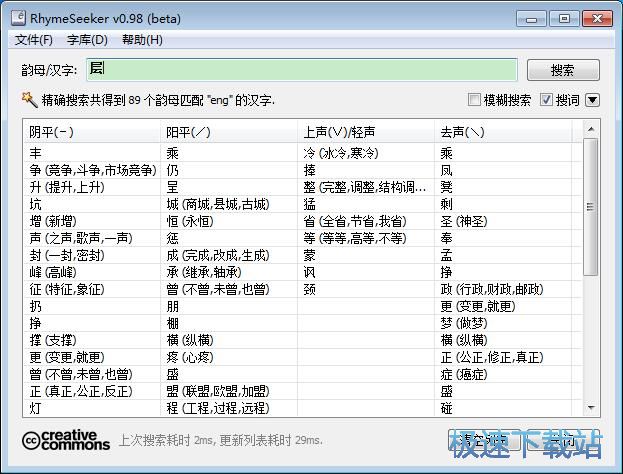Select the 坑 entry

(x=35, y=204)
